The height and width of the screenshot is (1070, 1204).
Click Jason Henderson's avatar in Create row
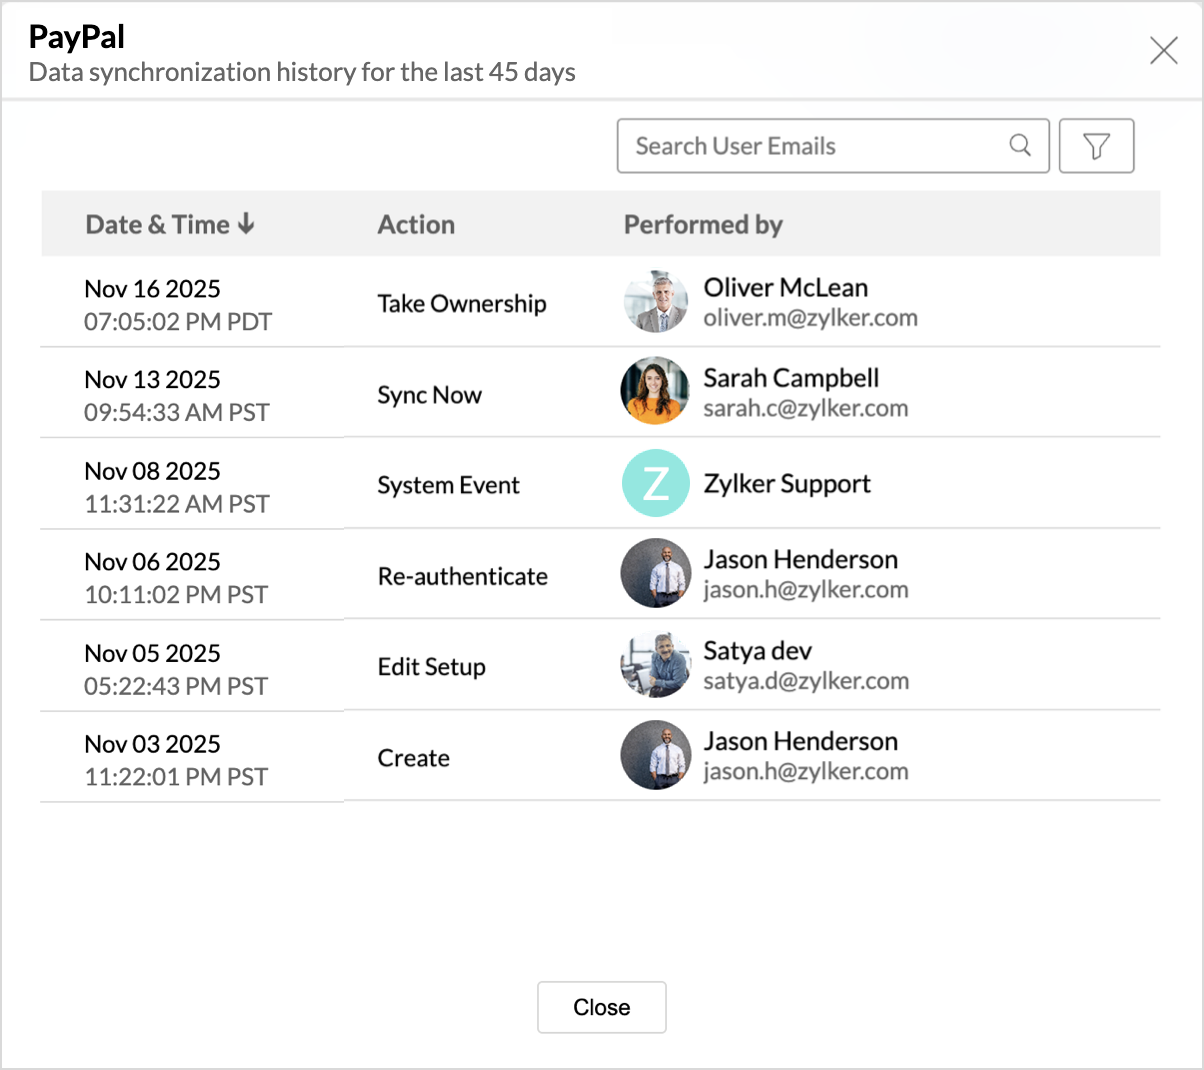pyautogui.click(x=656, y=756)
